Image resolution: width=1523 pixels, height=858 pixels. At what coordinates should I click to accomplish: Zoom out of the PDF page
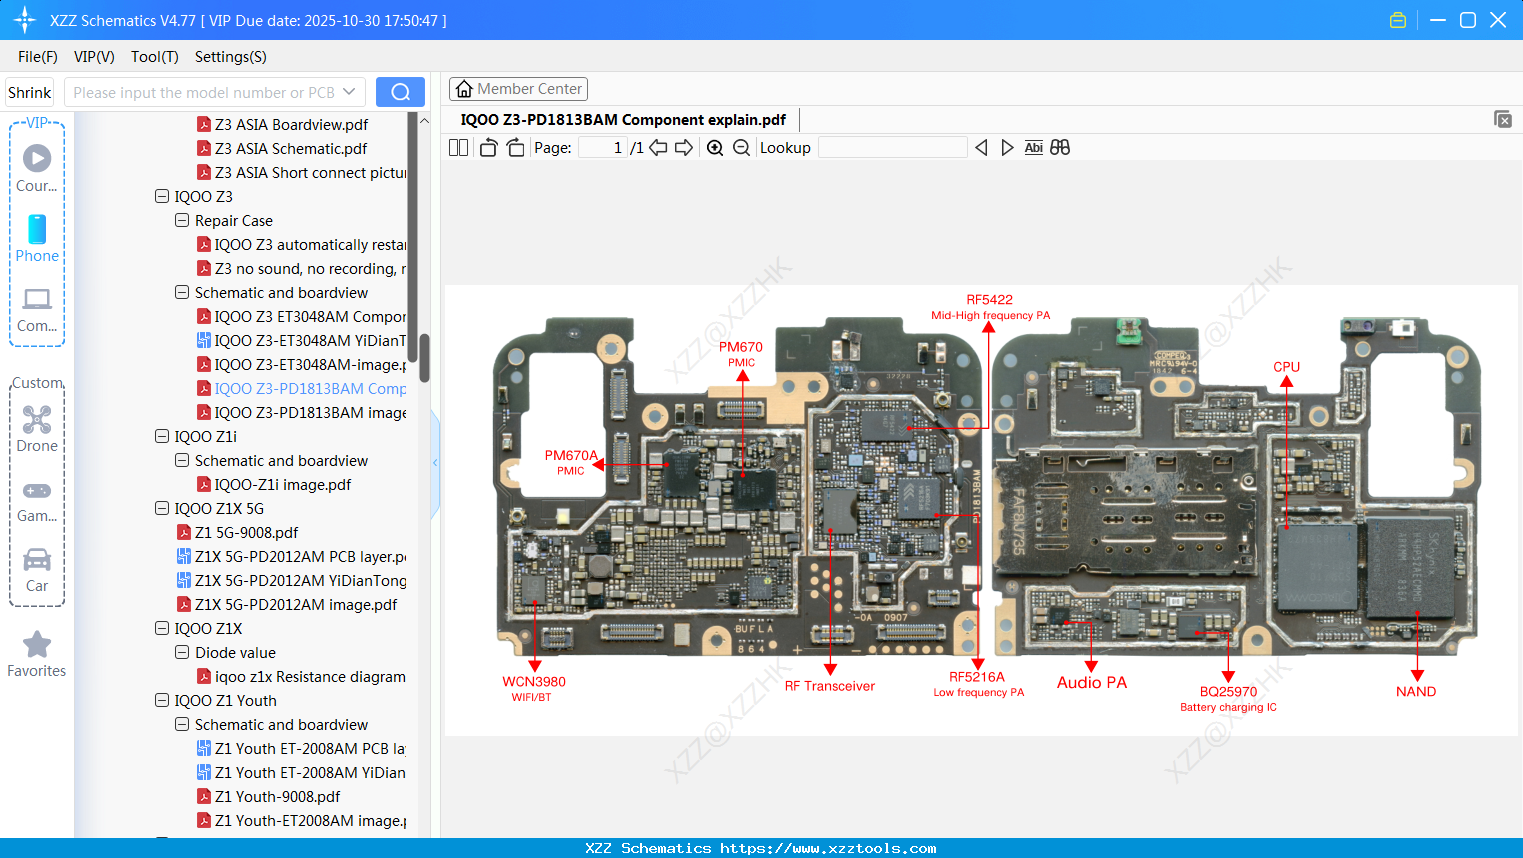(741, 147)
